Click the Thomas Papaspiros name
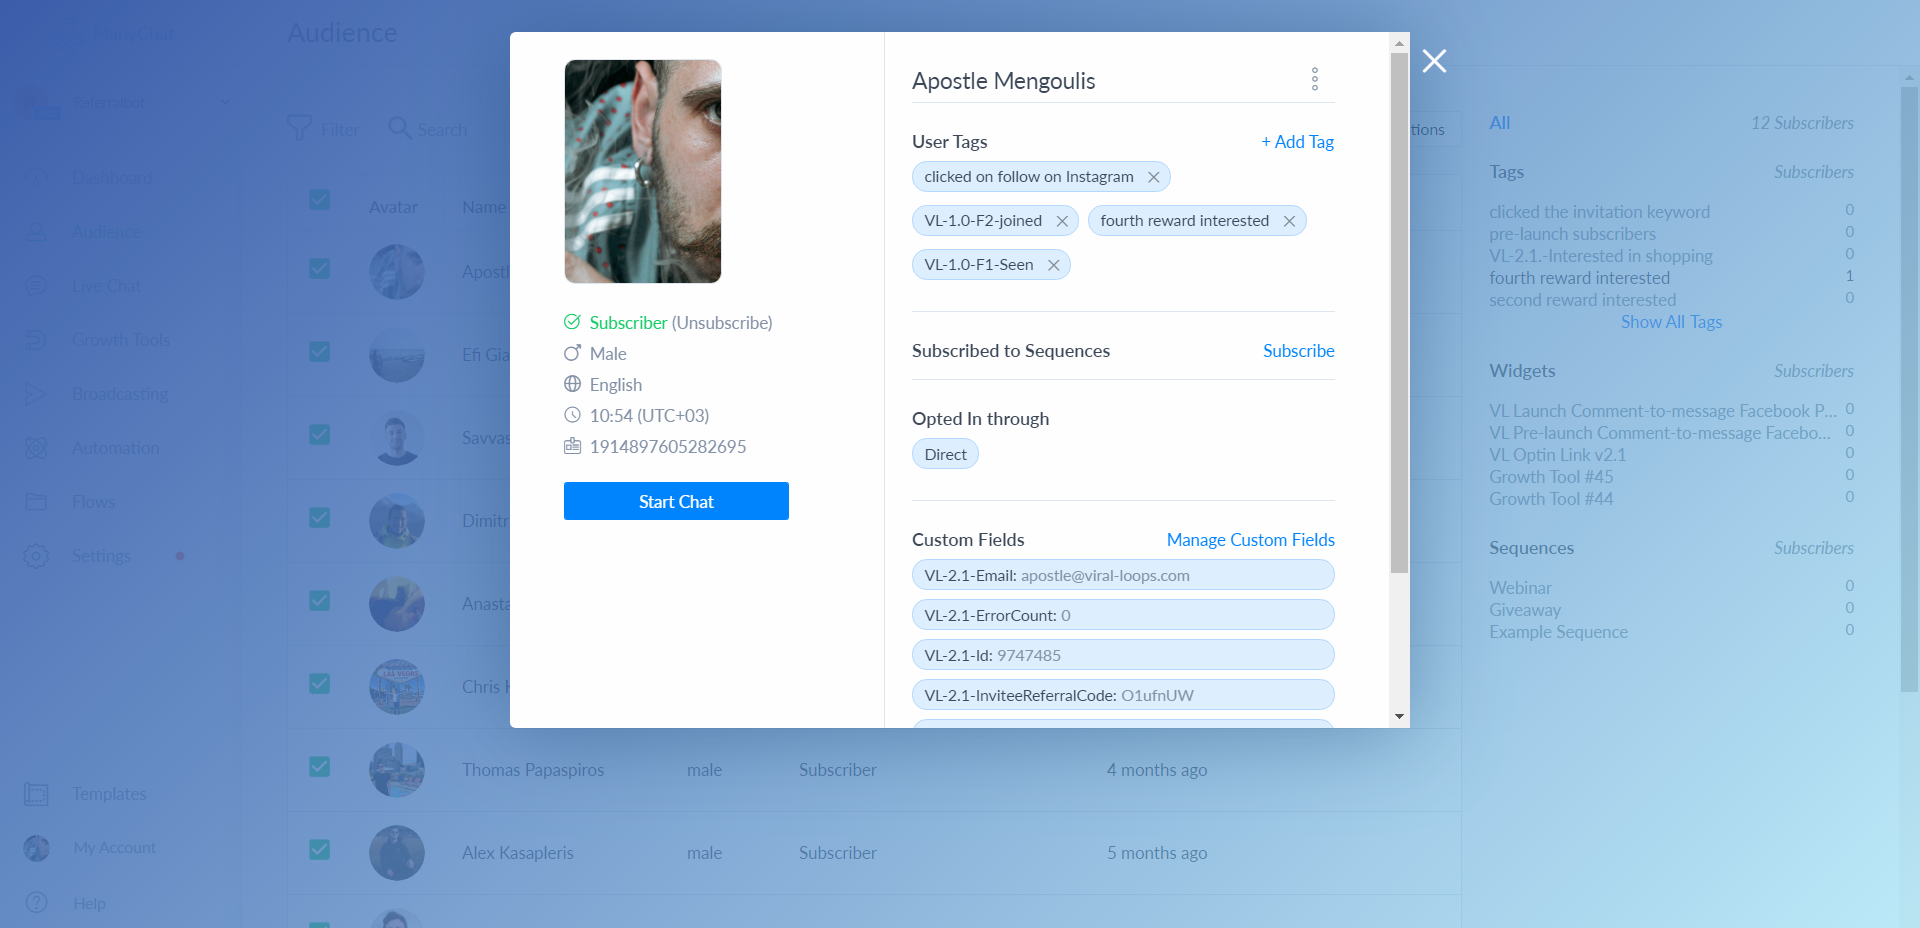The height and width of the screenshot is (928, 1920). pos(533,770)
